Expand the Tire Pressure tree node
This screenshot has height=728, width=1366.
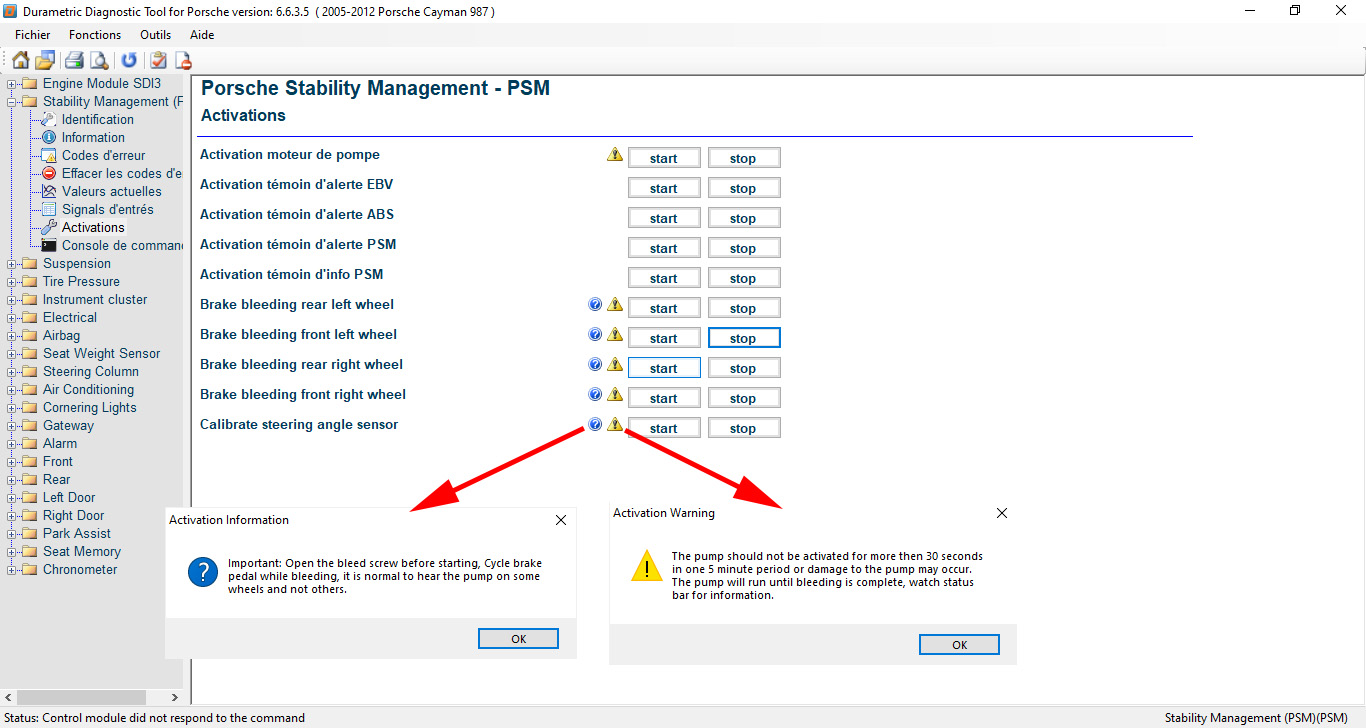tap(11, 282)
